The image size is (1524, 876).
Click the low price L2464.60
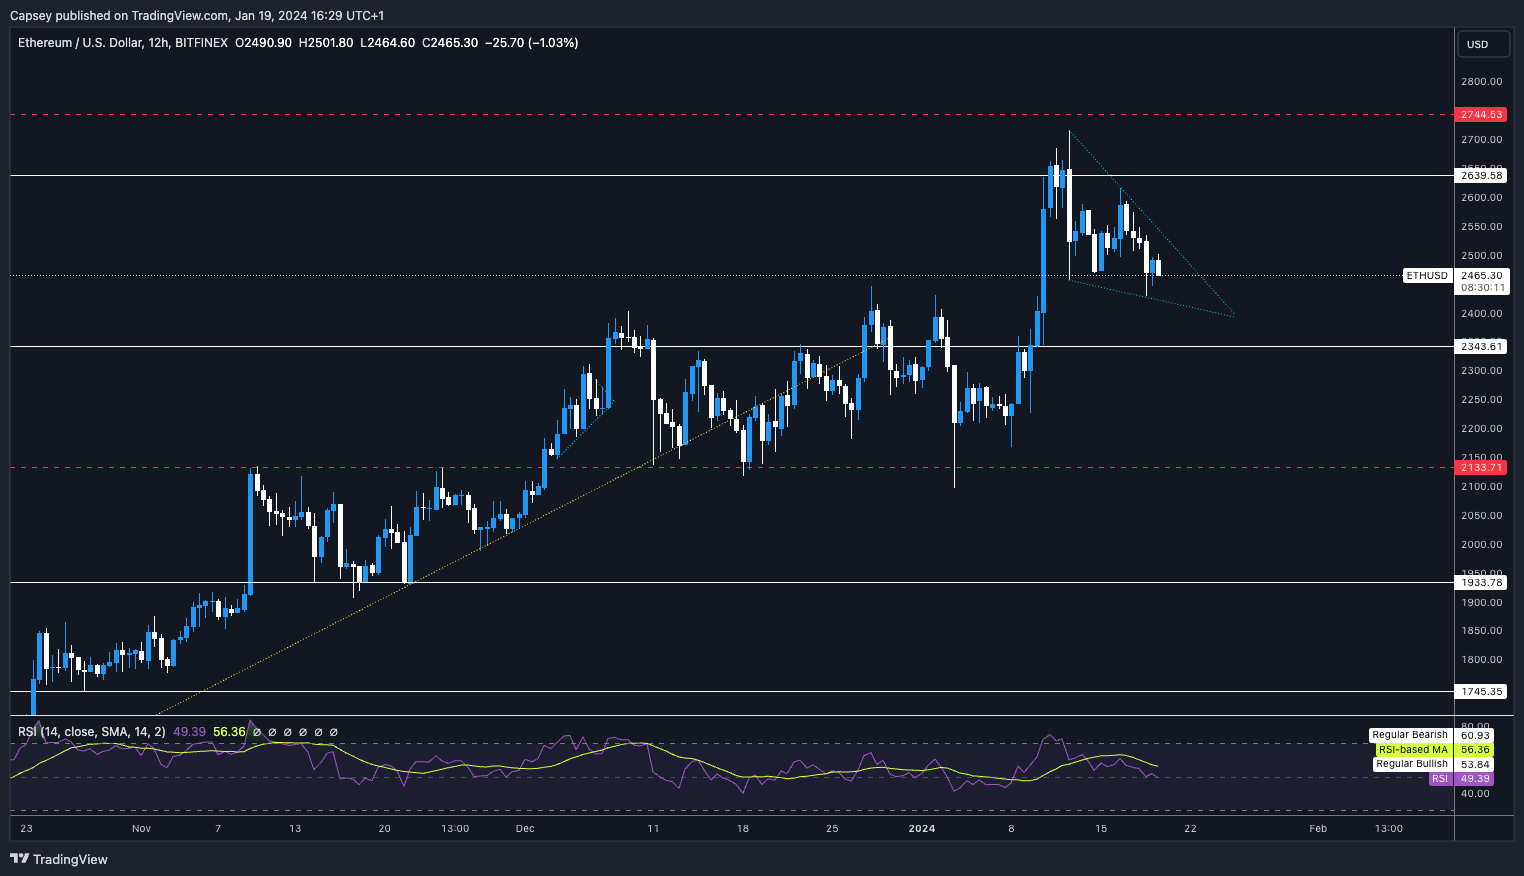pos(387,43)
